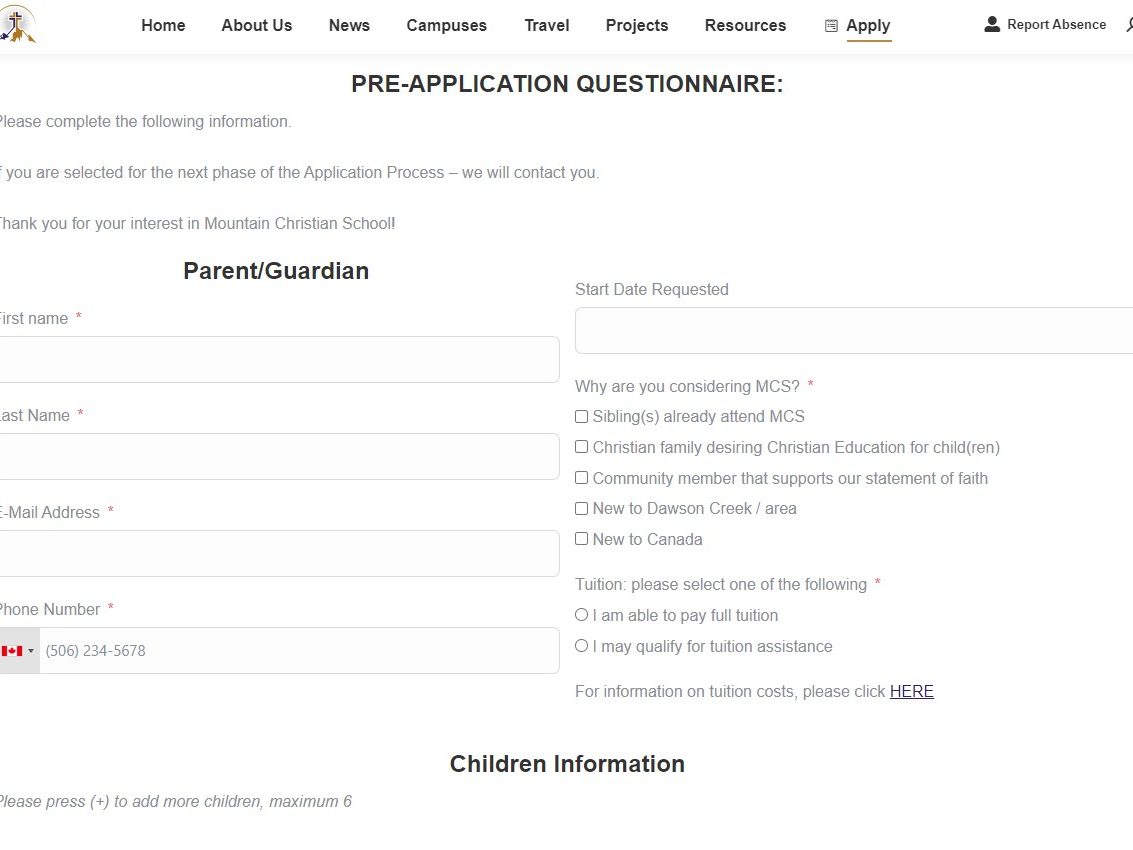Click the Phone Number text field
This screenshot has height=850, width=1133.
(x=298, y=651)
